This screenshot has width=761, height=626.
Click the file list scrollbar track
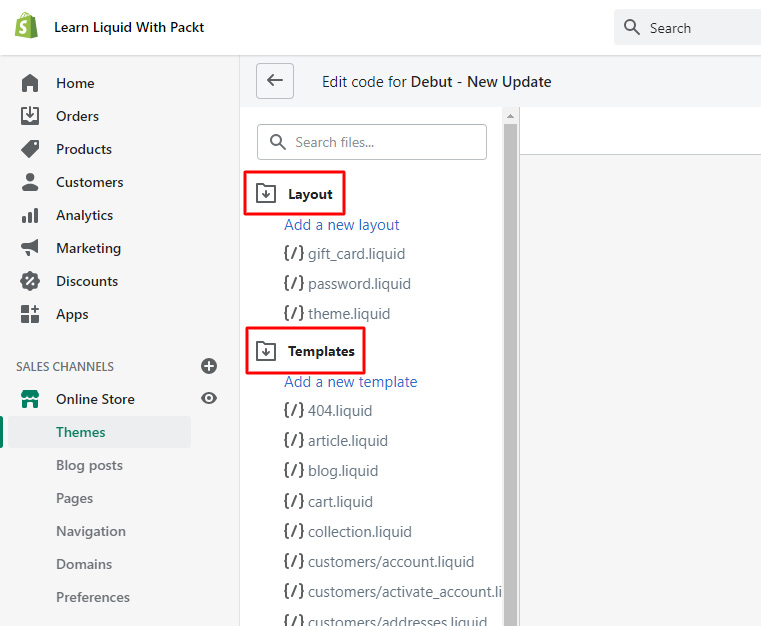coord(510,374)
